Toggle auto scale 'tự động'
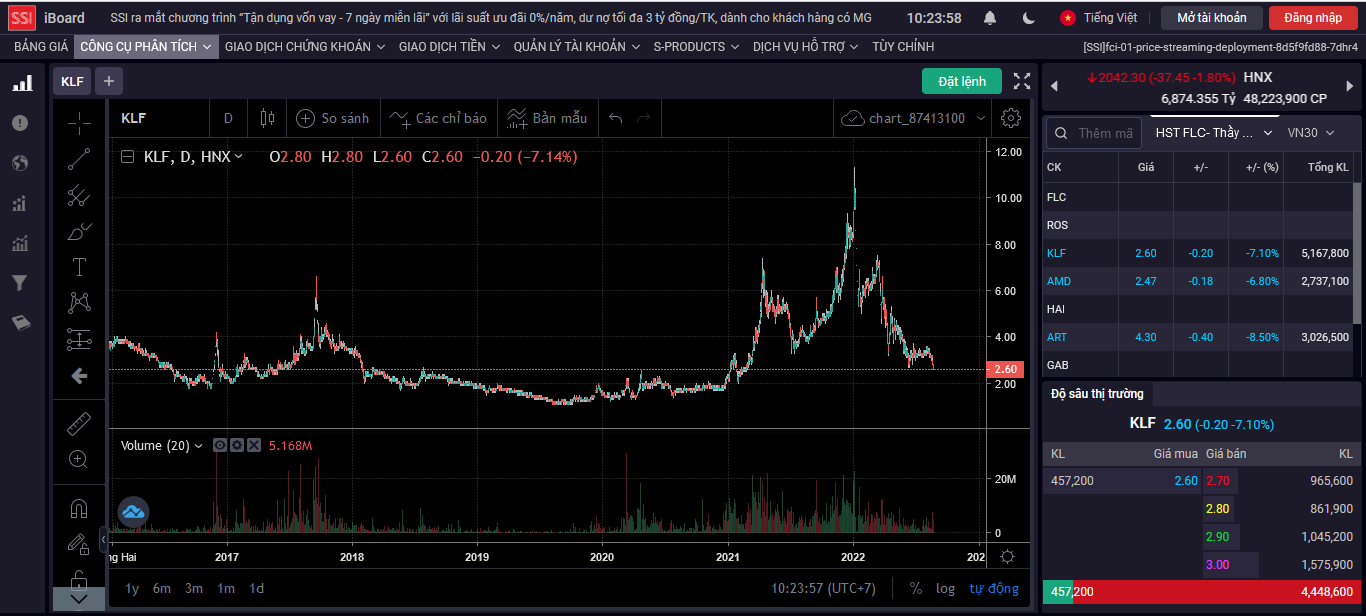The image size is (1366, 616). tap(994, 588)
